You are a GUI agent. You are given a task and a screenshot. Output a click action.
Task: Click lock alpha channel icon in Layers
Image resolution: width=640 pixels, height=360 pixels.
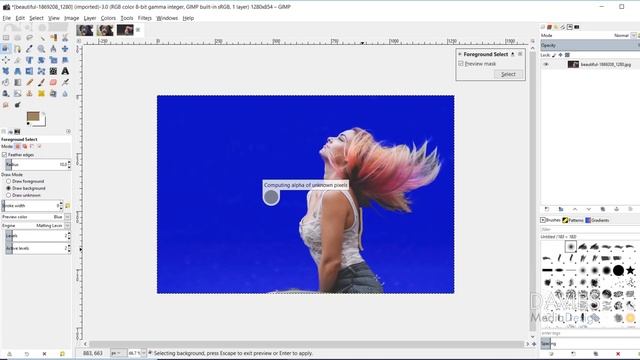[x=567, y=55]
